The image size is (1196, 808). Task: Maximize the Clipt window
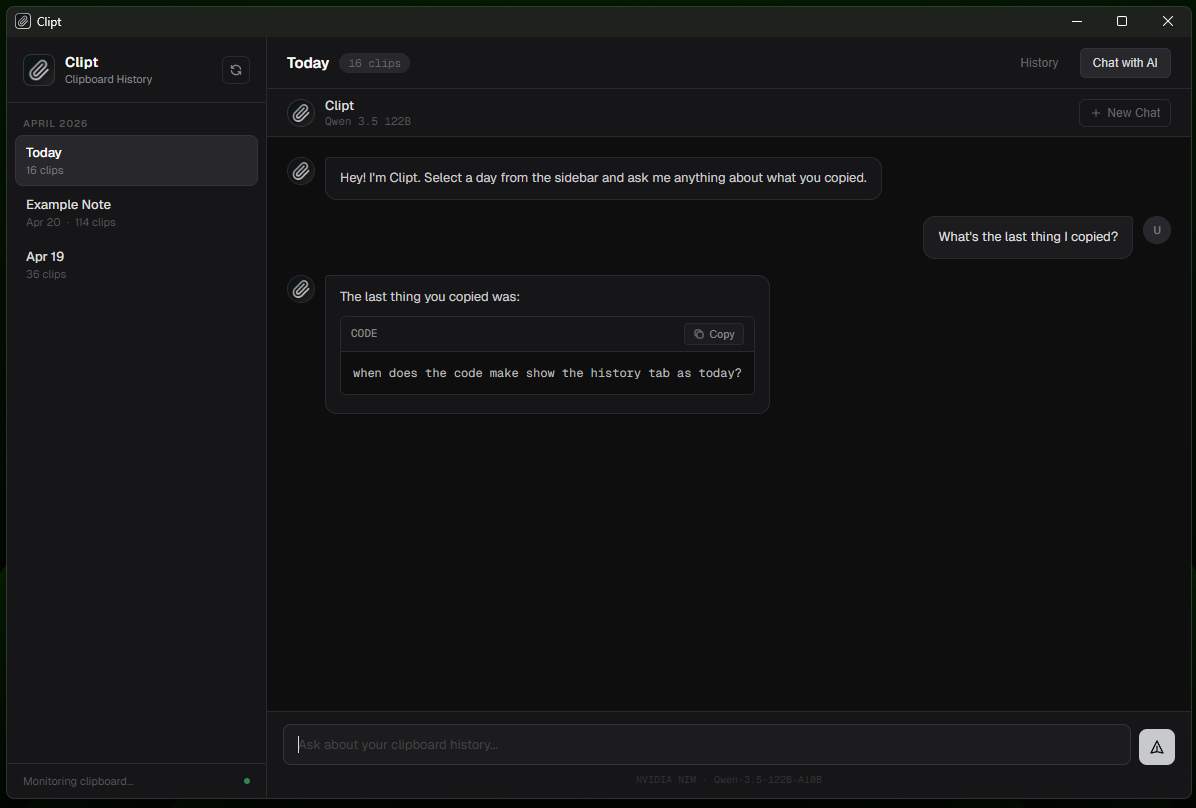1121,21
